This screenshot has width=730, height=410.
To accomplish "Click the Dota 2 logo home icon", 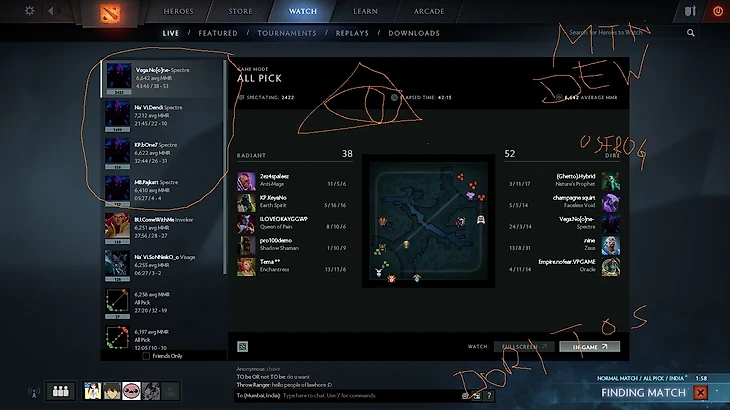I will coord(110,13).
